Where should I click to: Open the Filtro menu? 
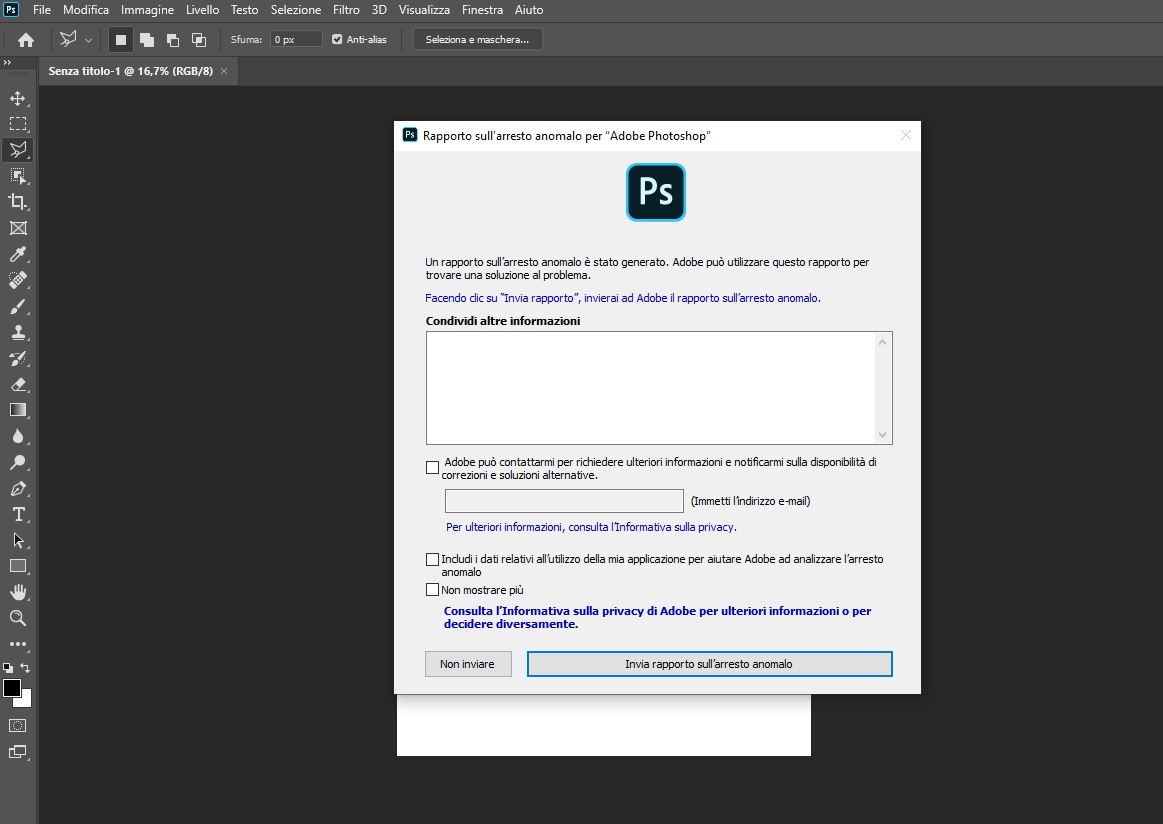coord(346,10)
